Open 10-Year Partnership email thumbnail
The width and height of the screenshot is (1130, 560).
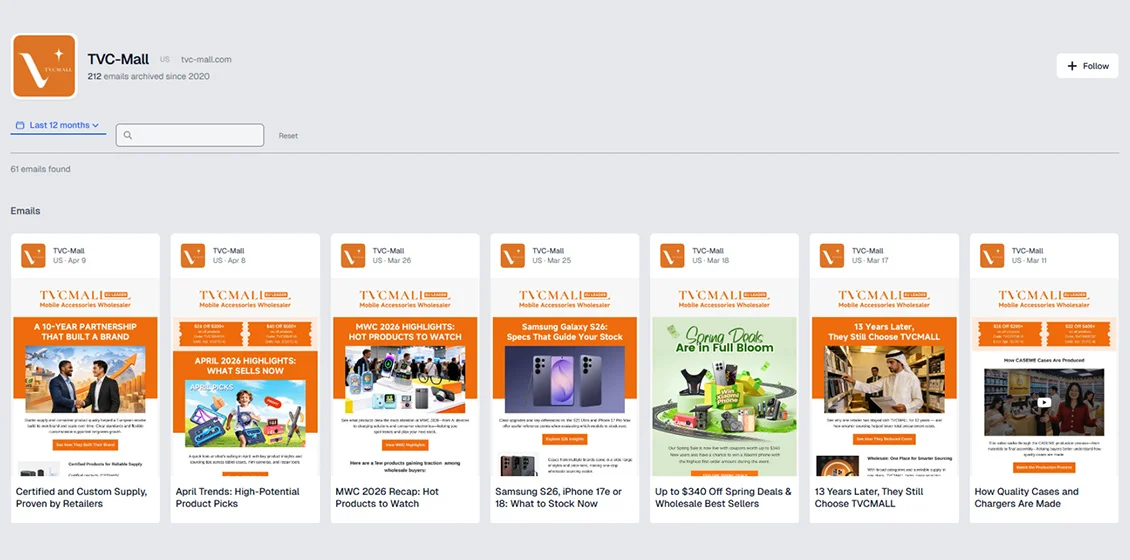(85, 377)
